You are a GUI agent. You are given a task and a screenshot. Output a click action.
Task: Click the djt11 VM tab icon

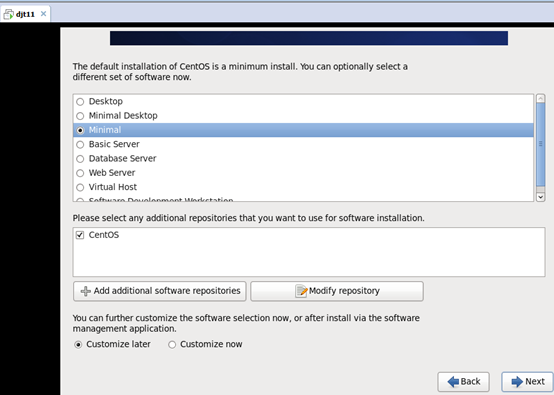(8, 14)
